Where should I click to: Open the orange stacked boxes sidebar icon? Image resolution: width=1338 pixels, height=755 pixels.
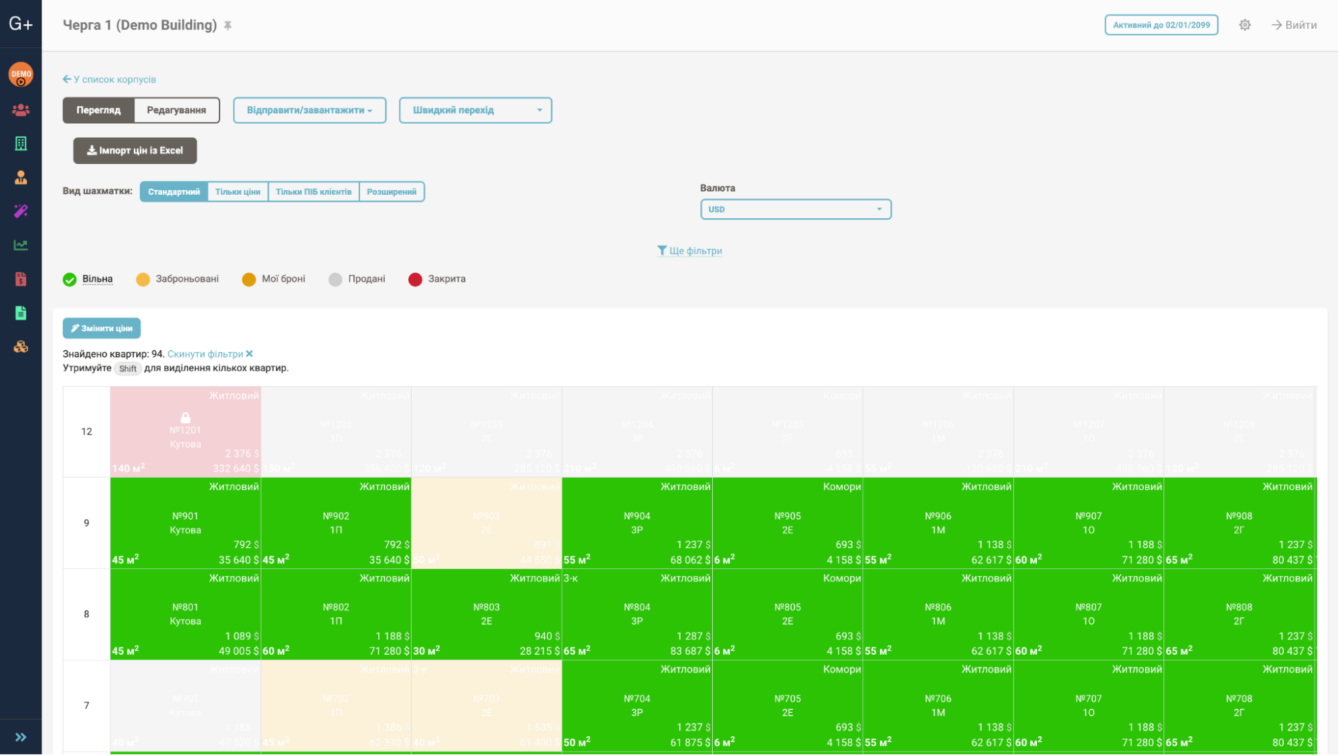coord(21,347)
